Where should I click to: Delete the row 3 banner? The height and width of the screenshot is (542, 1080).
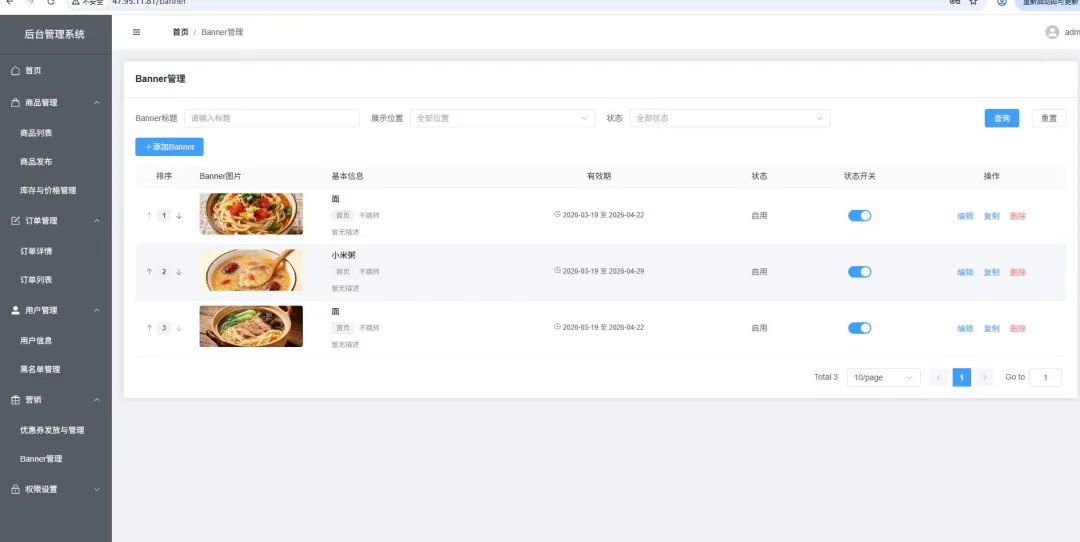(1018, 329)
